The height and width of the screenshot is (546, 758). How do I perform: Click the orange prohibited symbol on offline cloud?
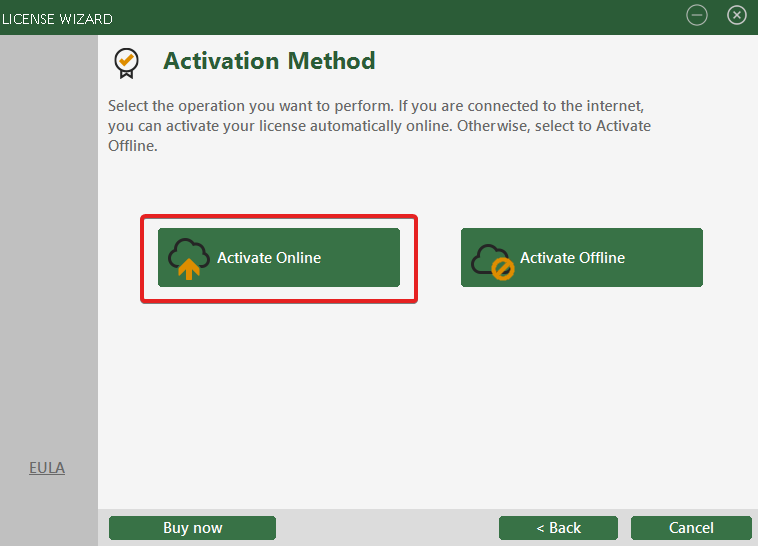[x=503, y=270]
